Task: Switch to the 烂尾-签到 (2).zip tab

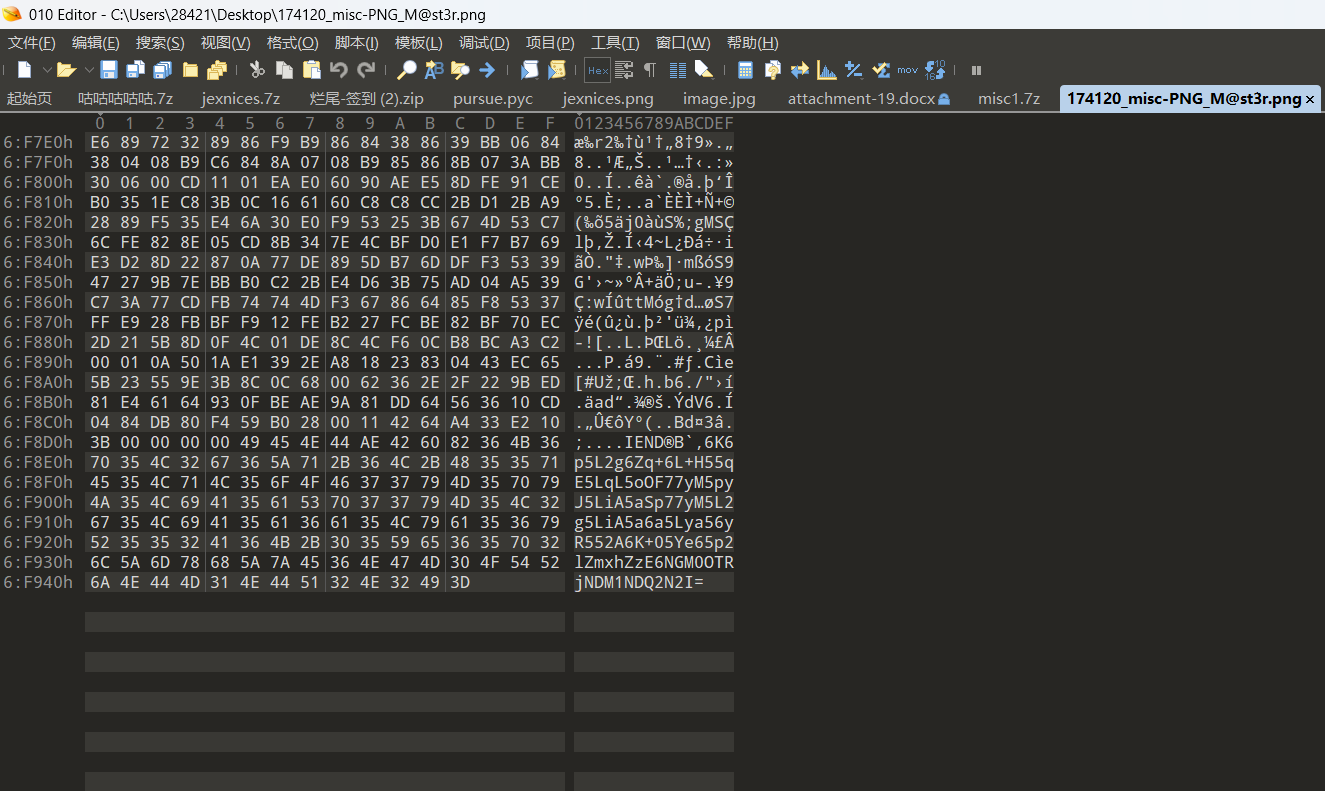Action: pos(366,99)
